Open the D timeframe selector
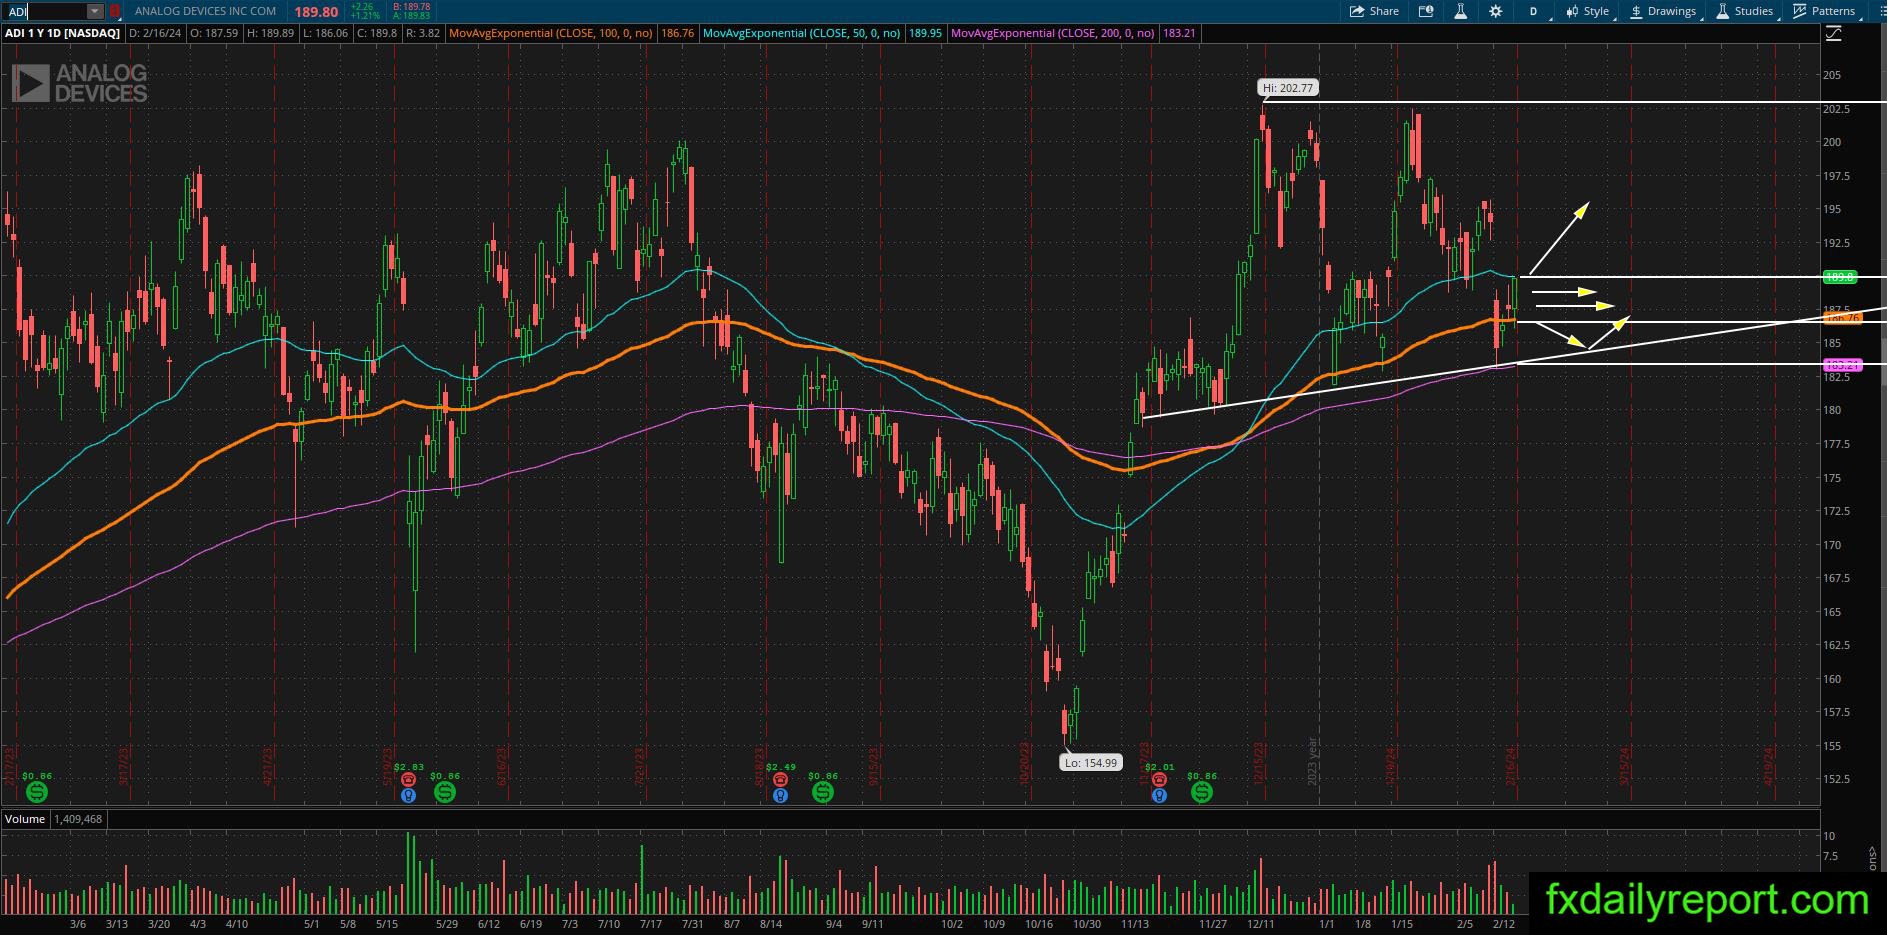Screen dimensions: 1887x935 pos(1533,11)
